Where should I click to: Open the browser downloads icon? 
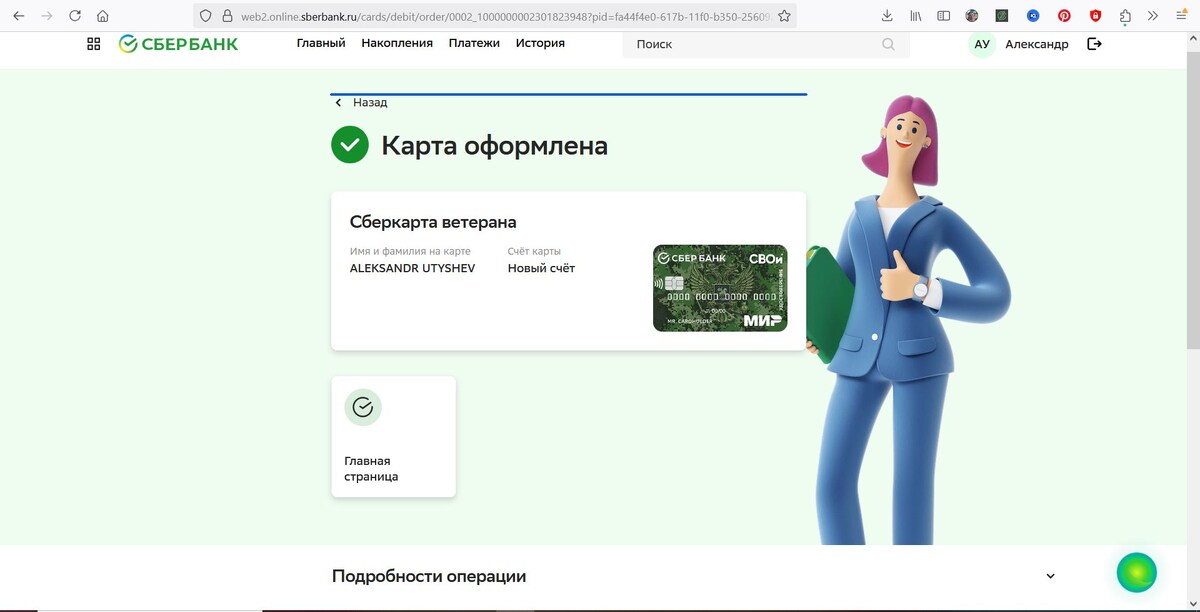[x=887, y=16]
